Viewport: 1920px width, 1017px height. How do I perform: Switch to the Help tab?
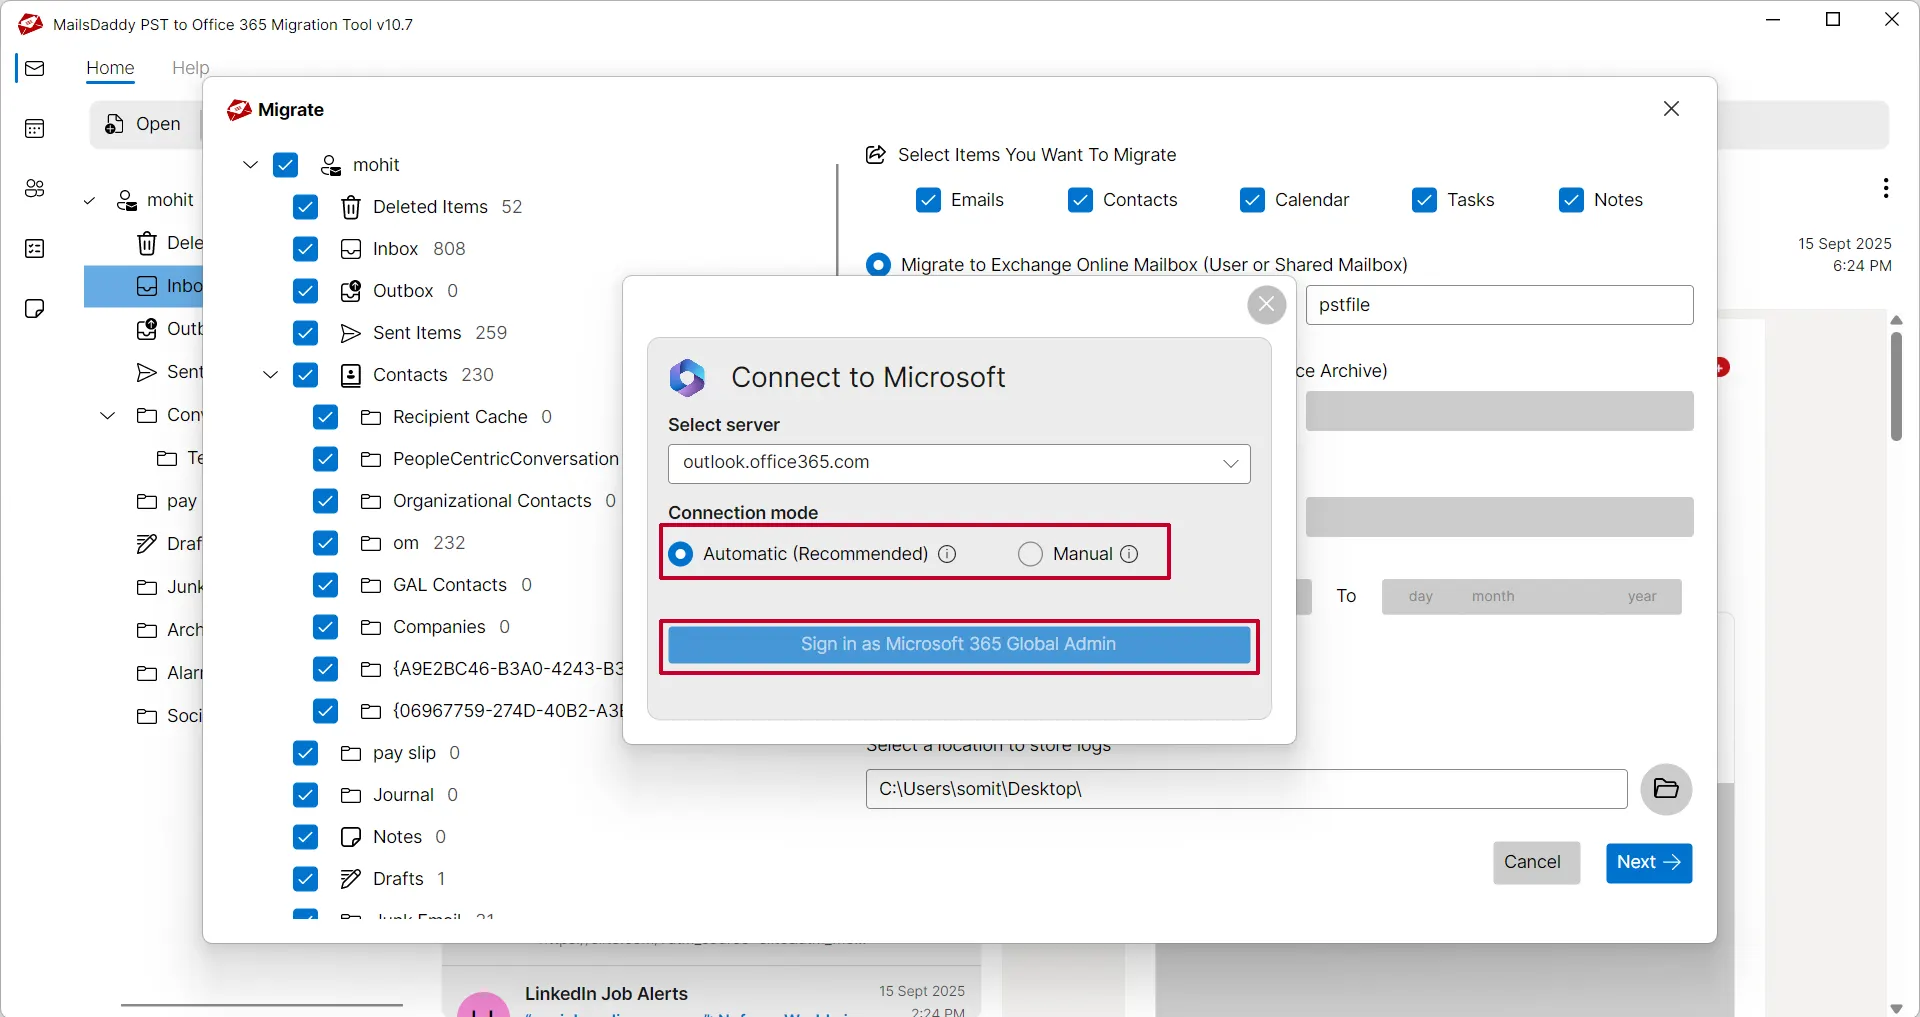(190, 68)
